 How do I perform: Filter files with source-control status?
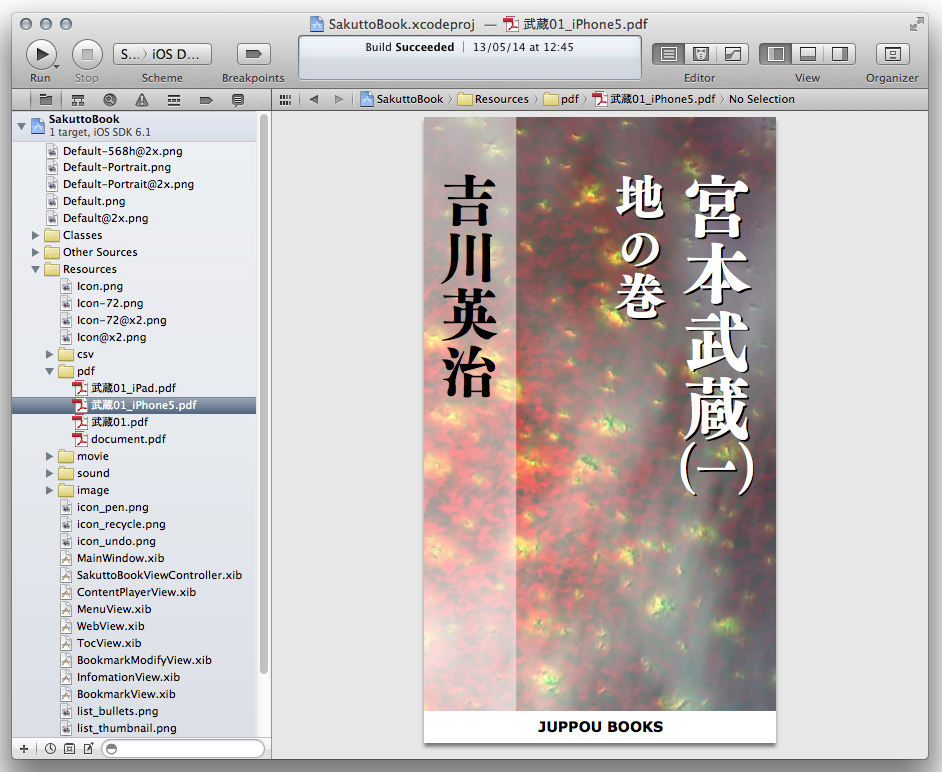coord(70,749)
